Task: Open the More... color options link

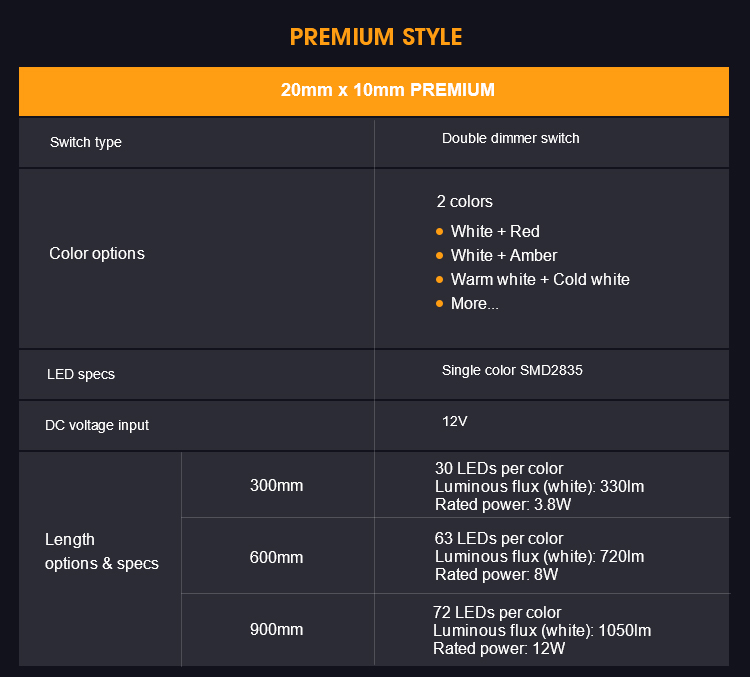Action: 474,303
